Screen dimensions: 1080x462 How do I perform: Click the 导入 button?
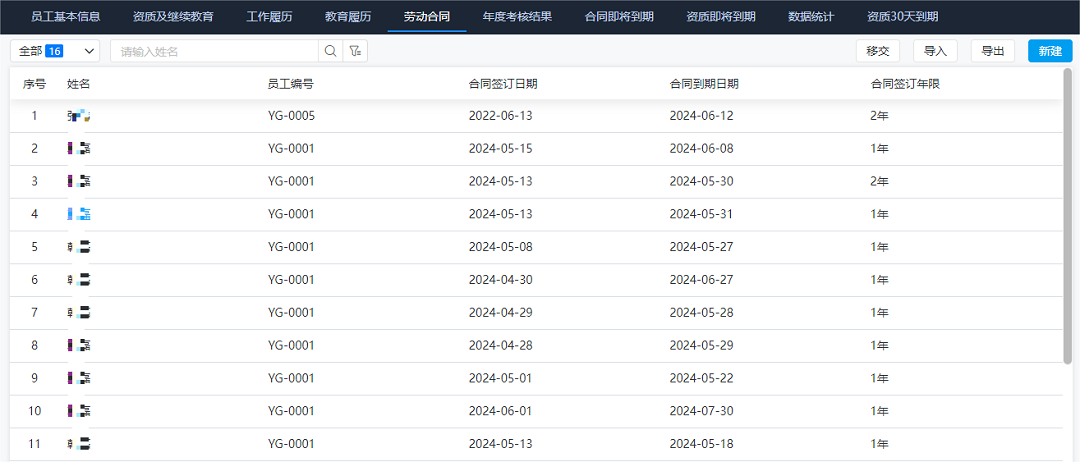pyautogui.click(x=935, y=51)
